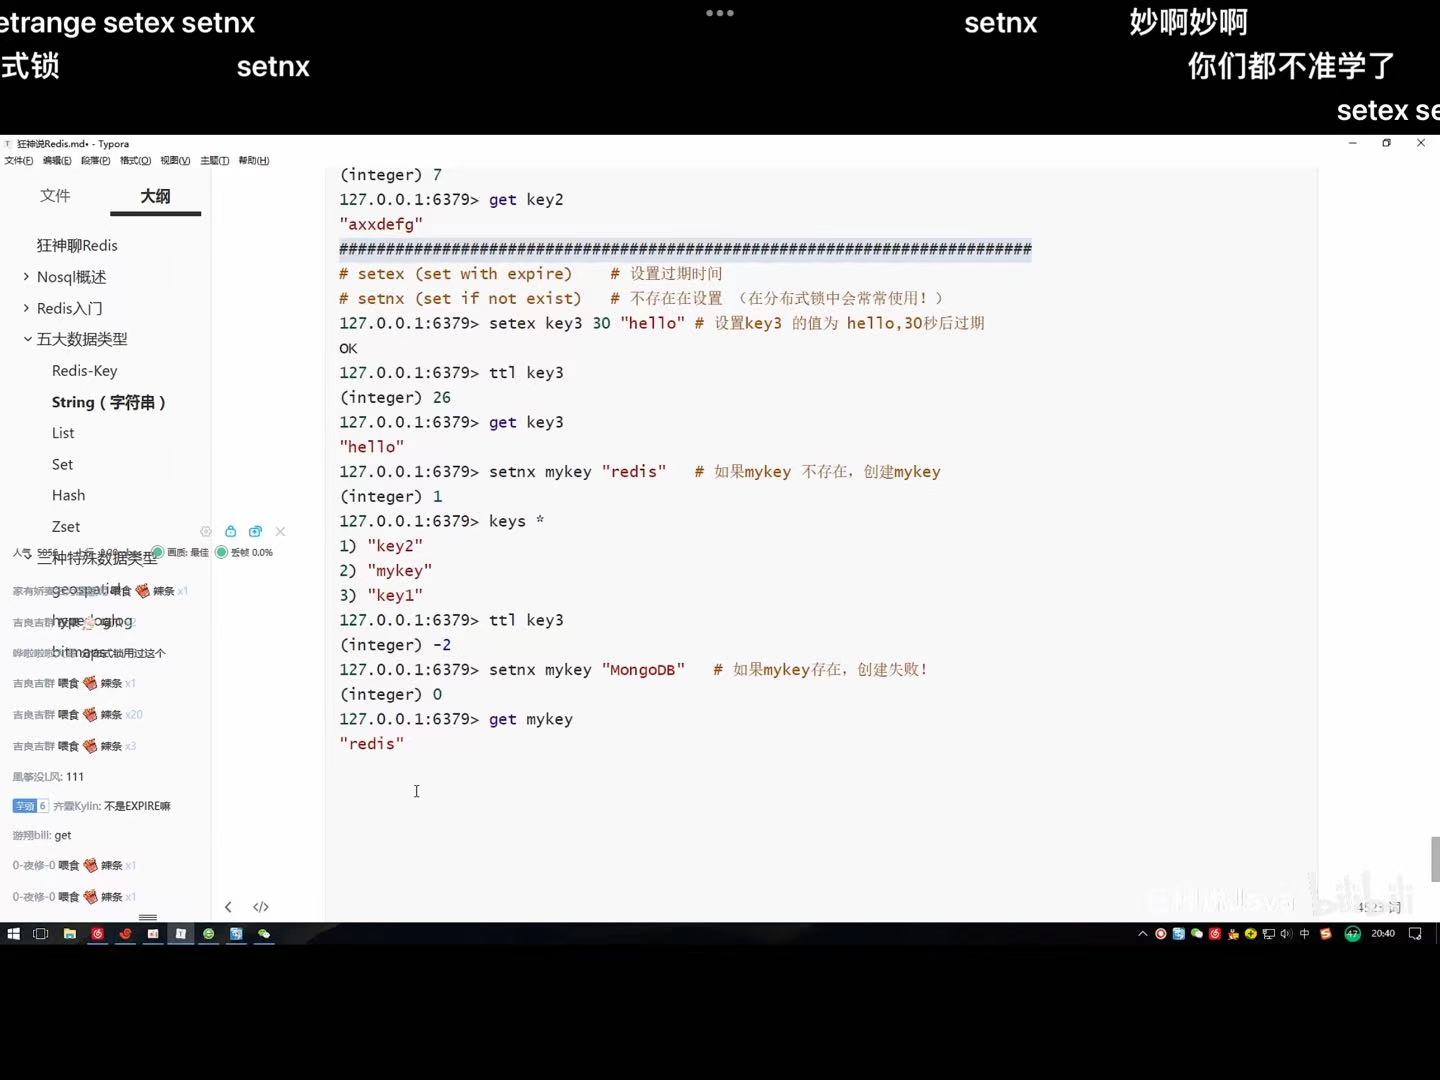1440x1080 pixels.
Task: Open the 格式(O) menu
Action: tap(135, 161)
